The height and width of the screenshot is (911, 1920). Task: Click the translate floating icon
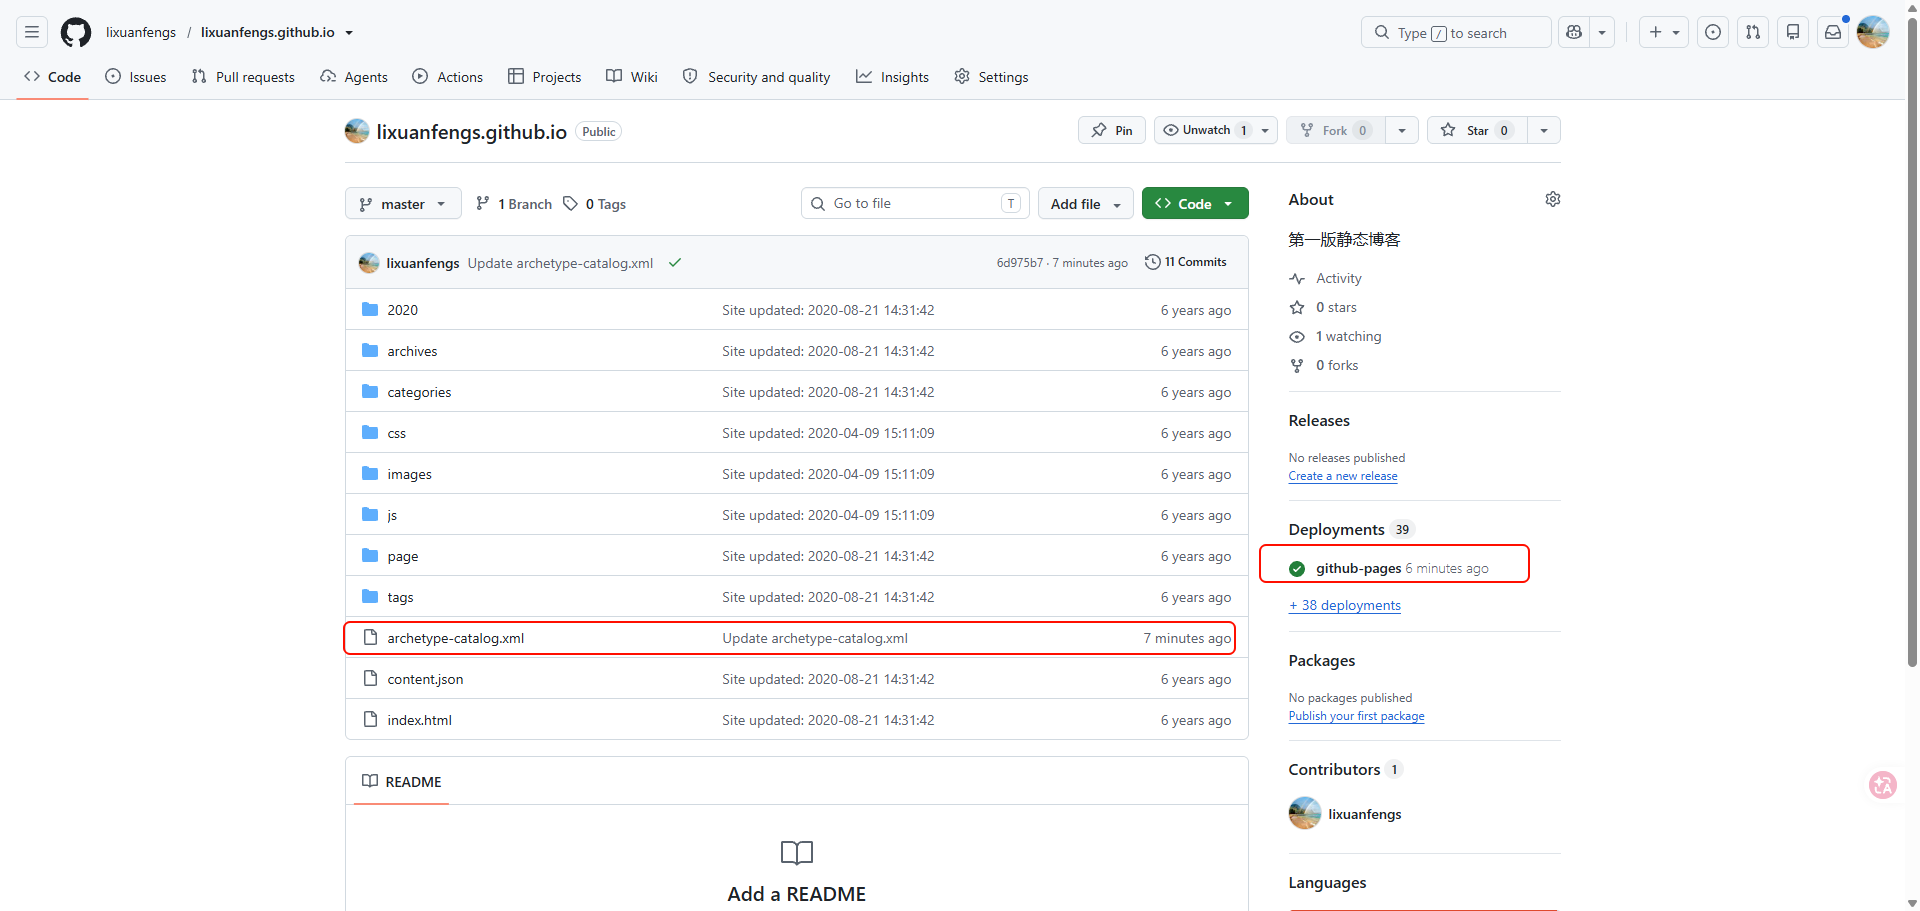pos(1883,785)
